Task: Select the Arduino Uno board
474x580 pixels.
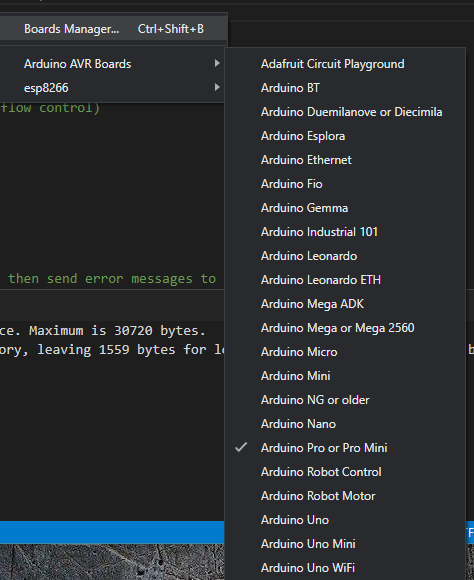Action: (x=345, y=520)
